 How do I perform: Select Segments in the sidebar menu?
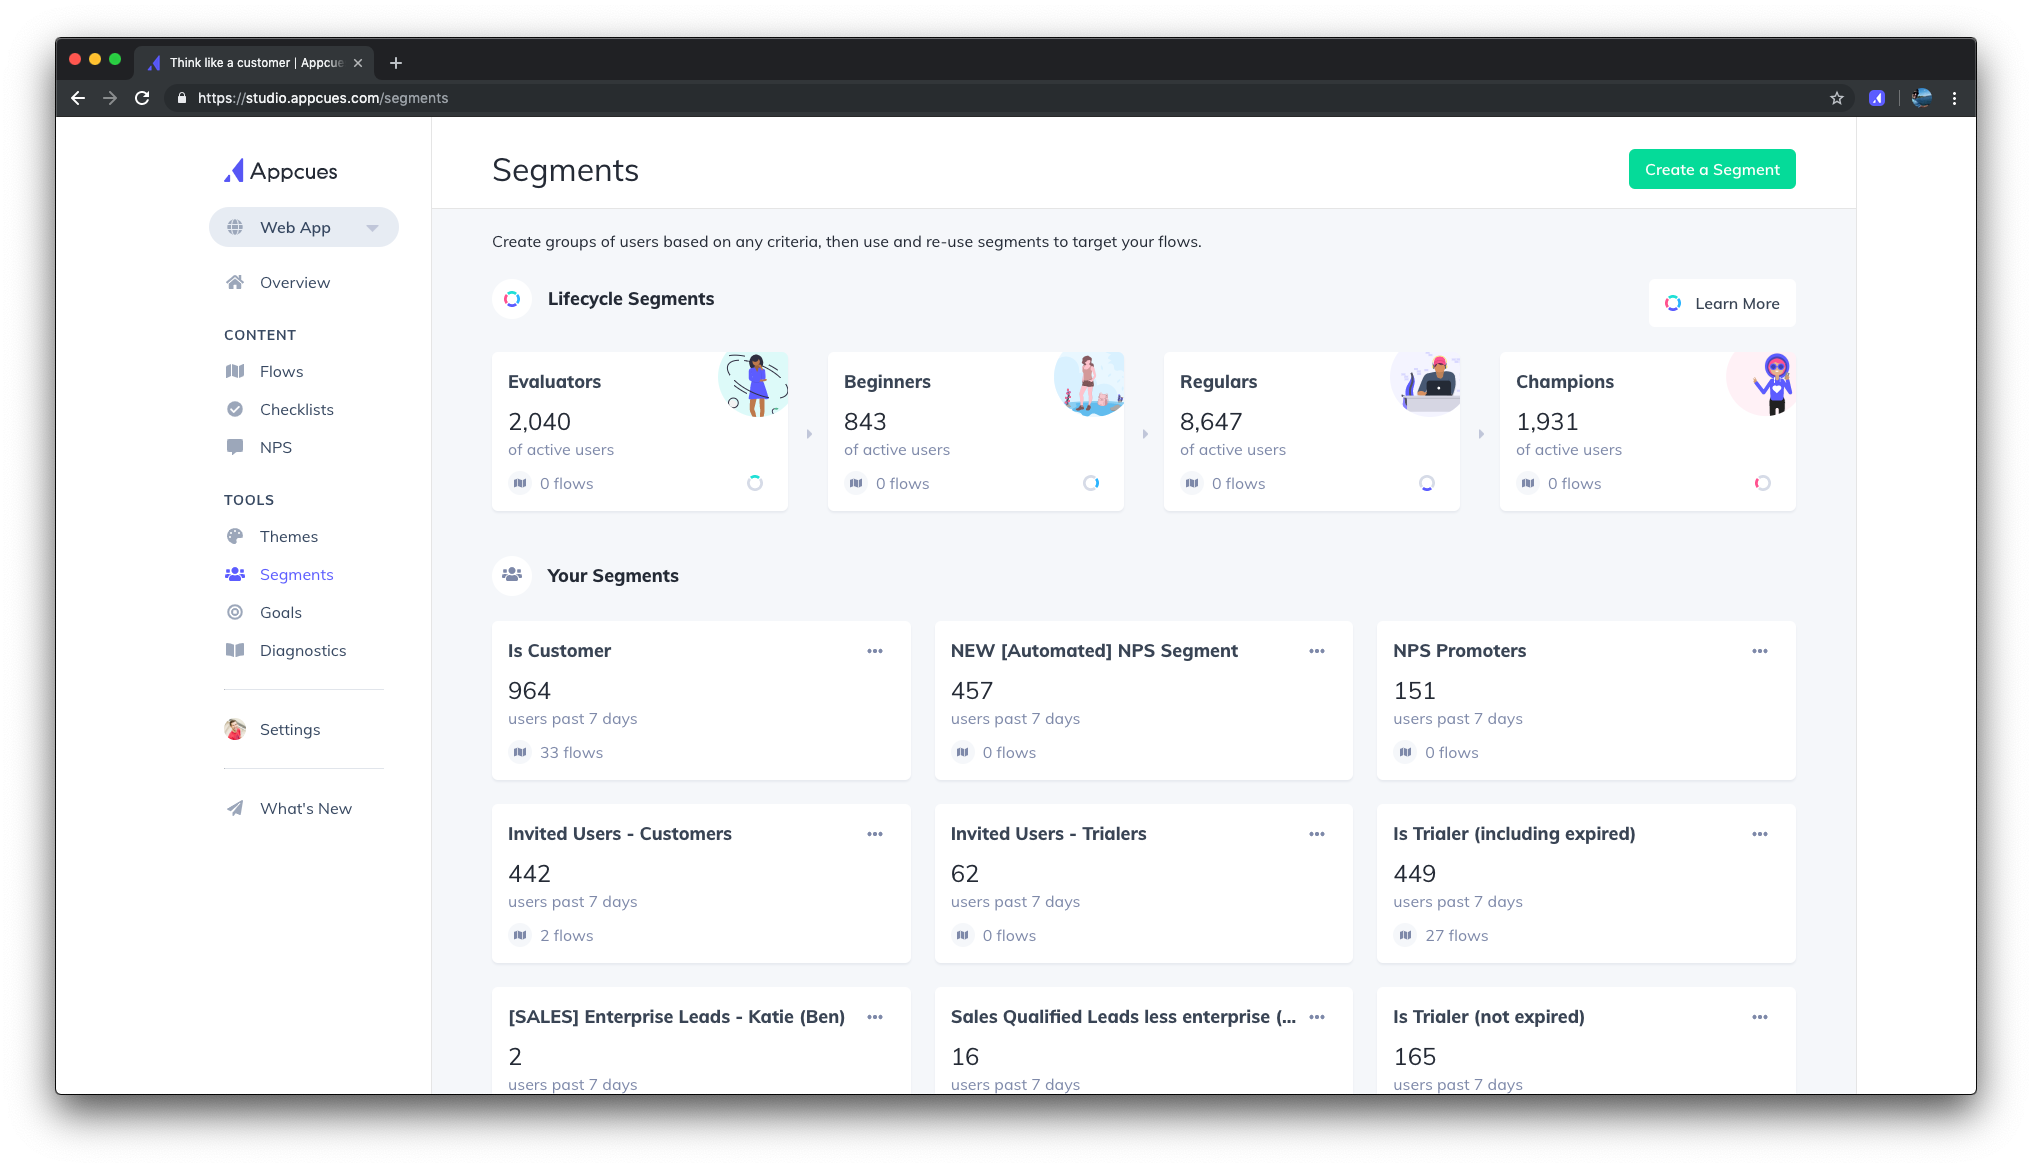[x=295, y=574]
